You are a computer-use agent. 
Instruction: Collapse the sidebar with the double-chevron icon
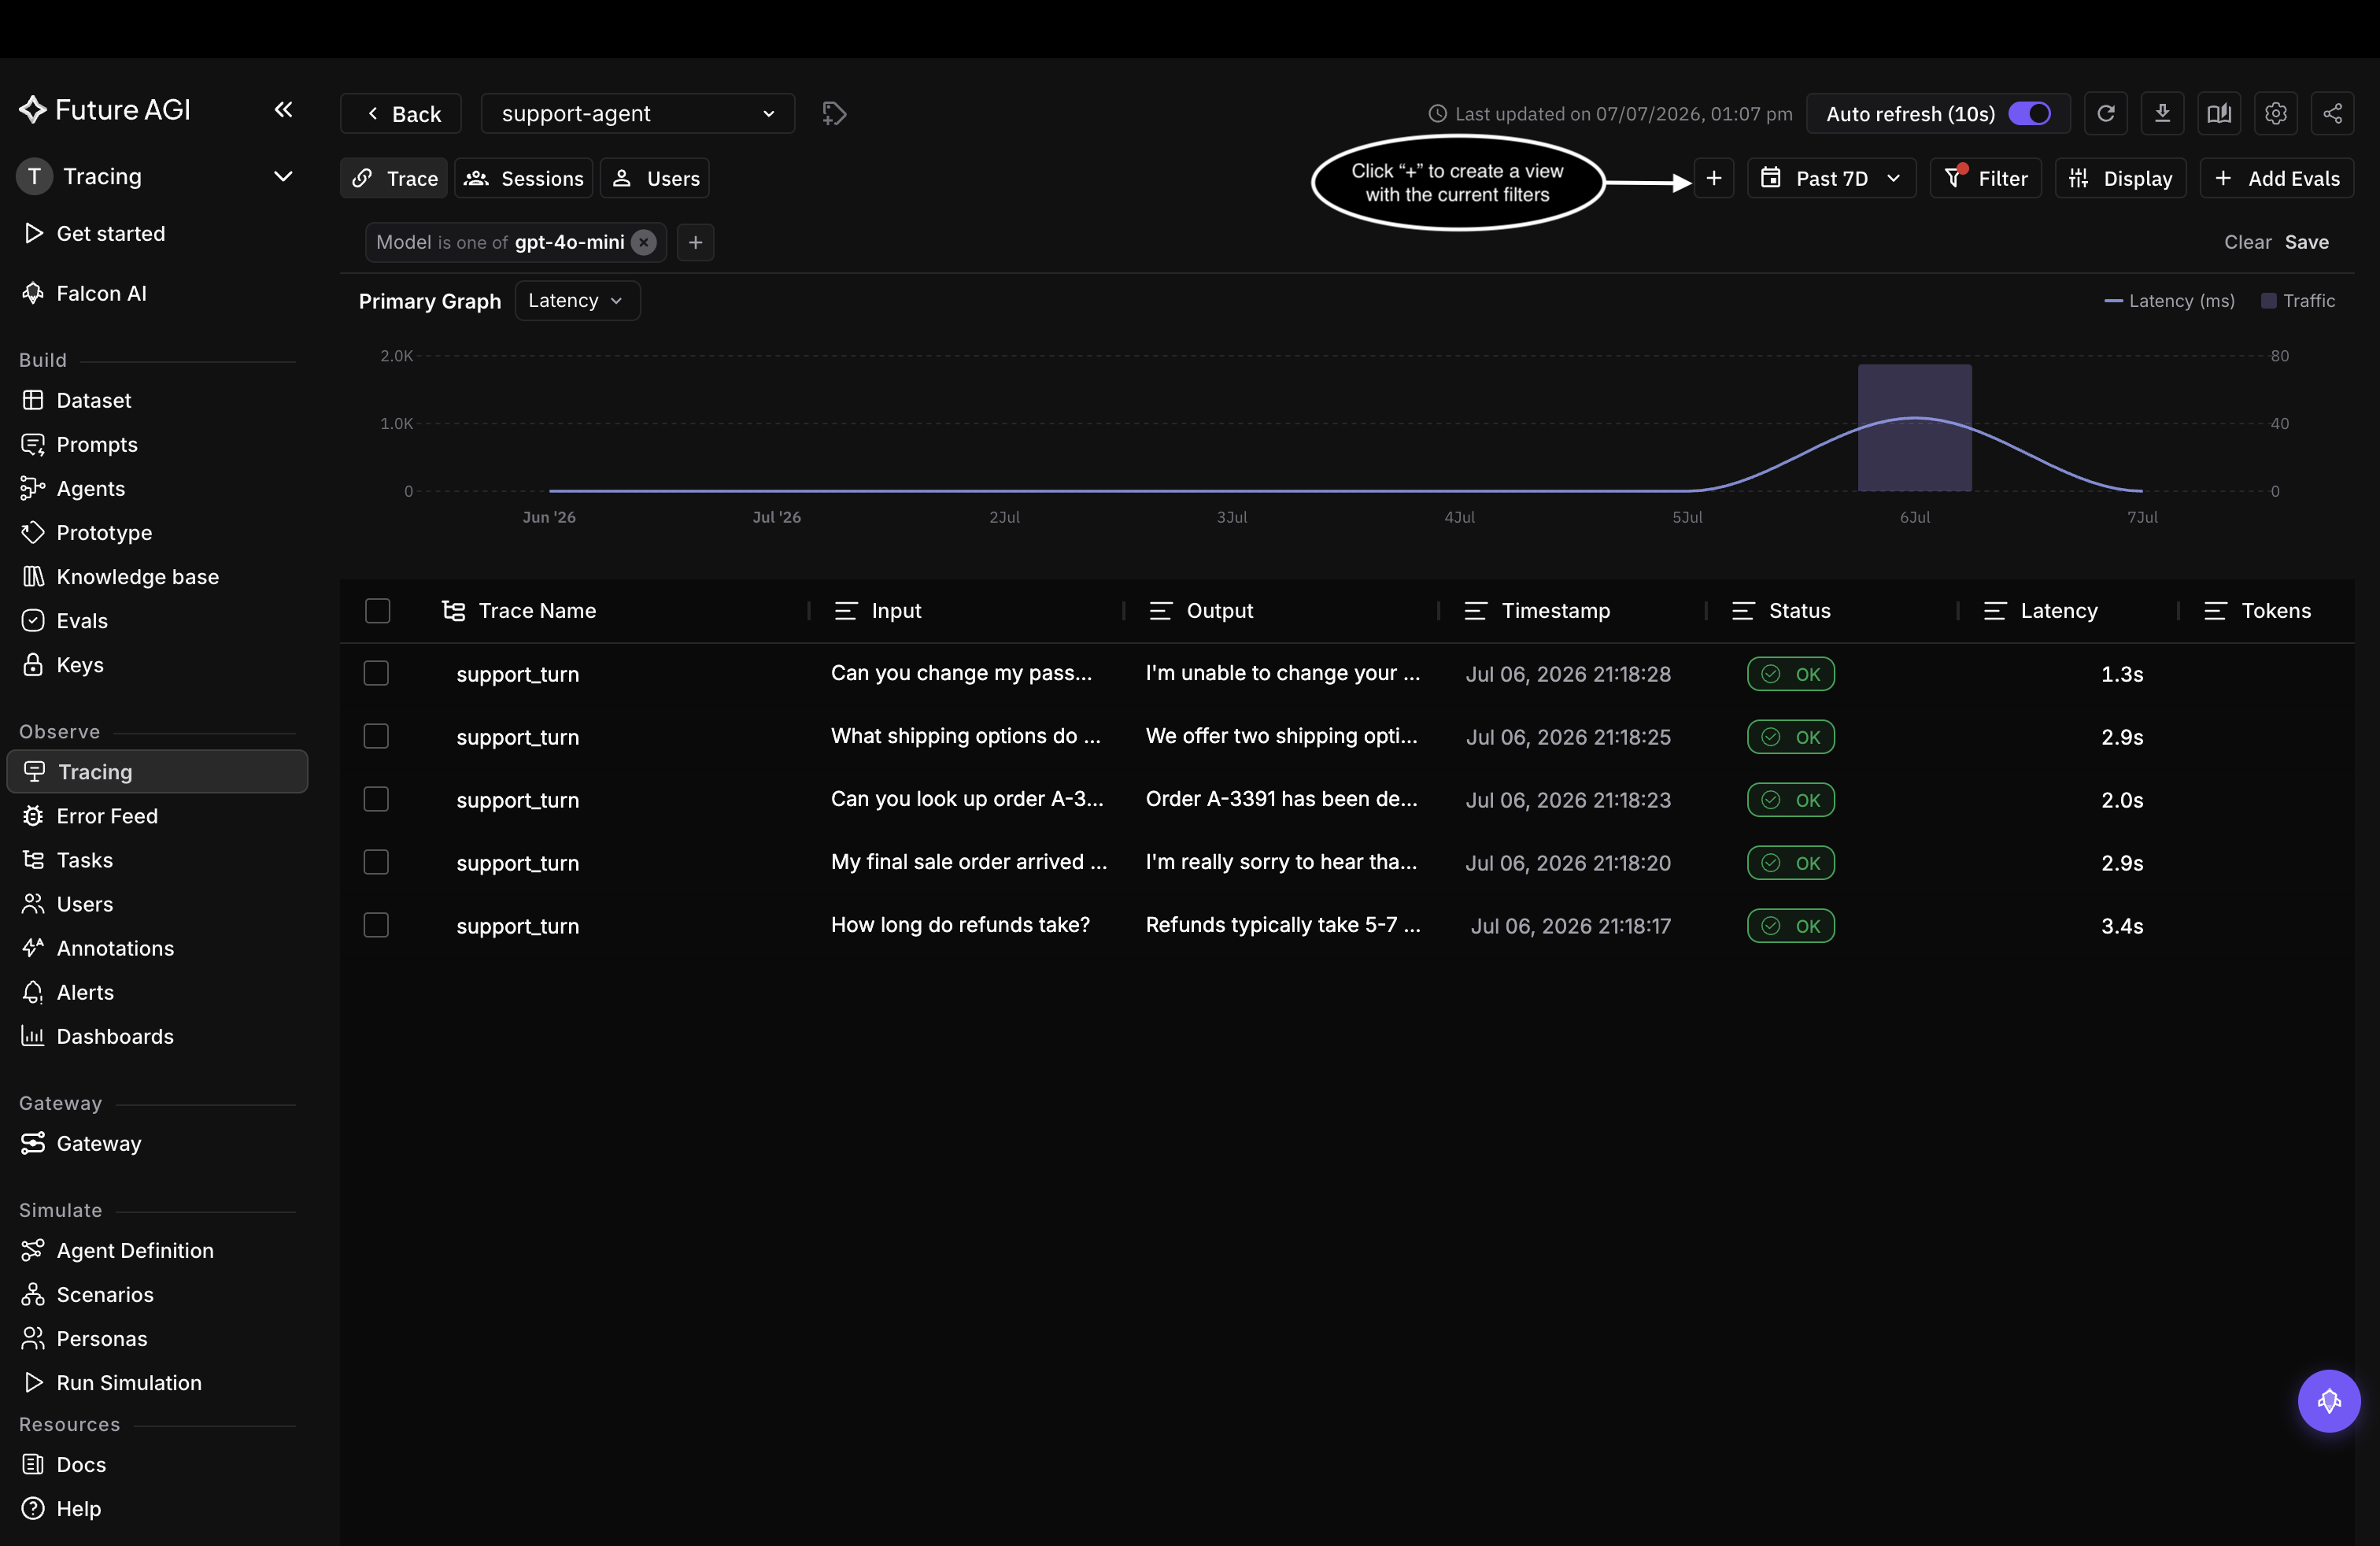283,109
